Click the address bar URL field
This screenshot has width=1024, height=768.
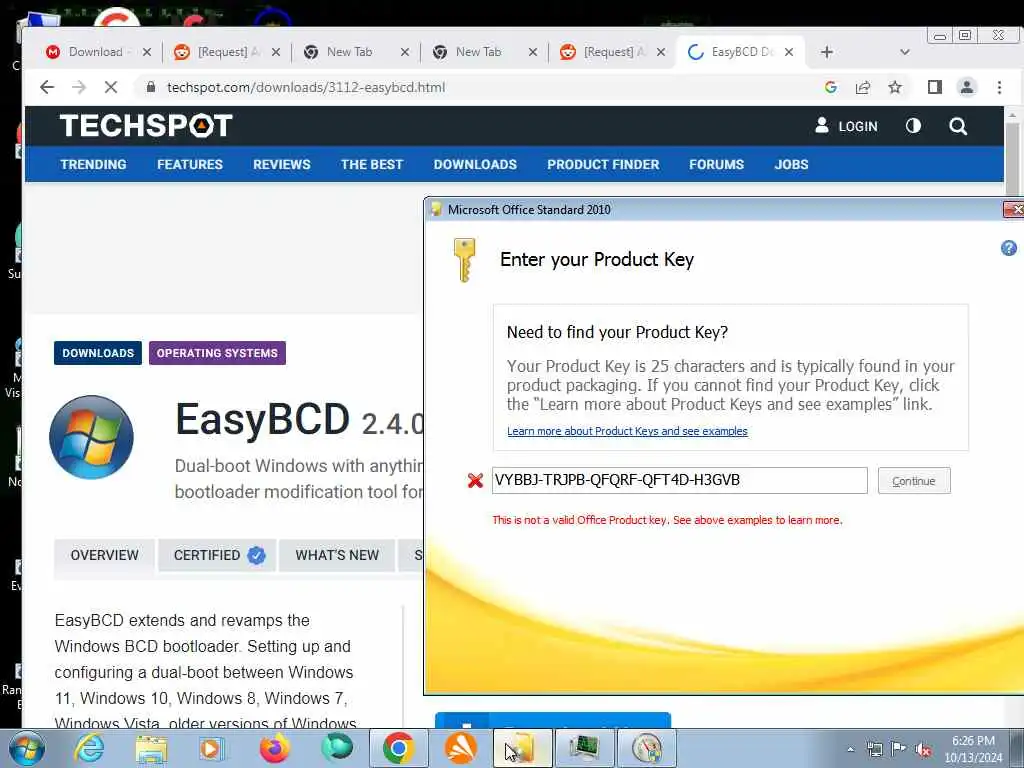coord(477,87)
